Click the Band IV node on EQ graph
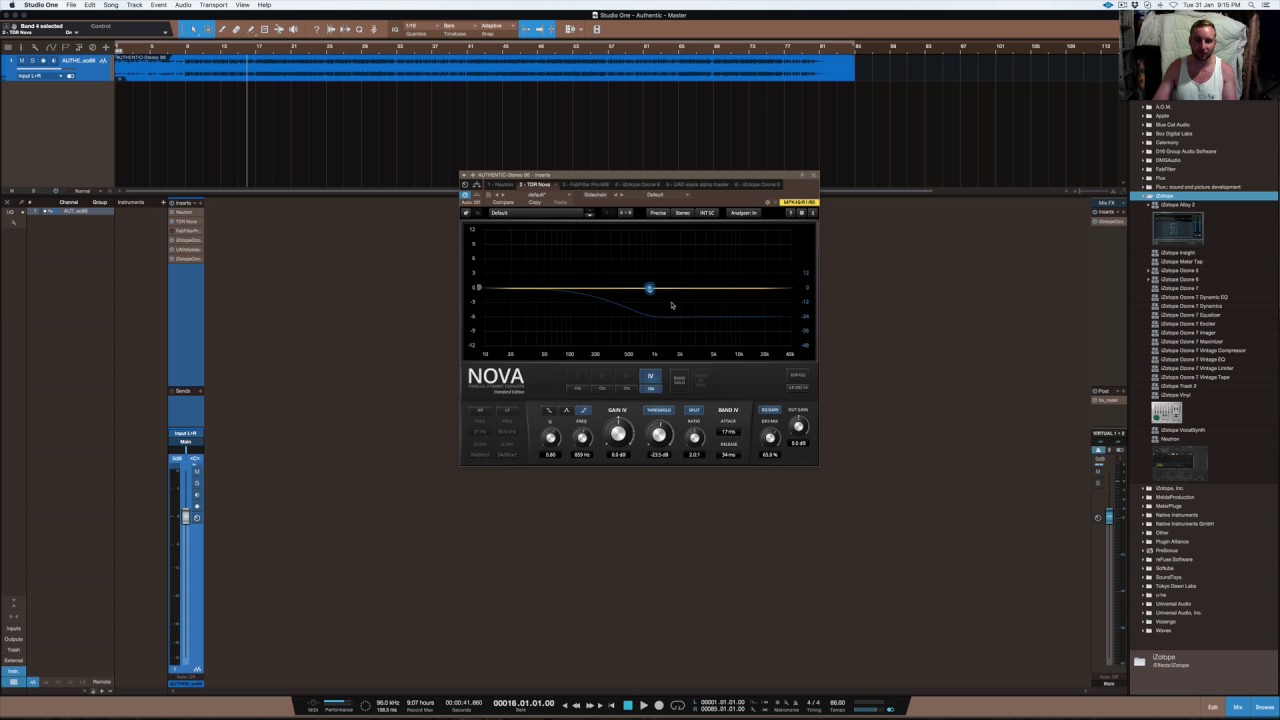Screen dimensions: 1280x720 coord(649,288)
